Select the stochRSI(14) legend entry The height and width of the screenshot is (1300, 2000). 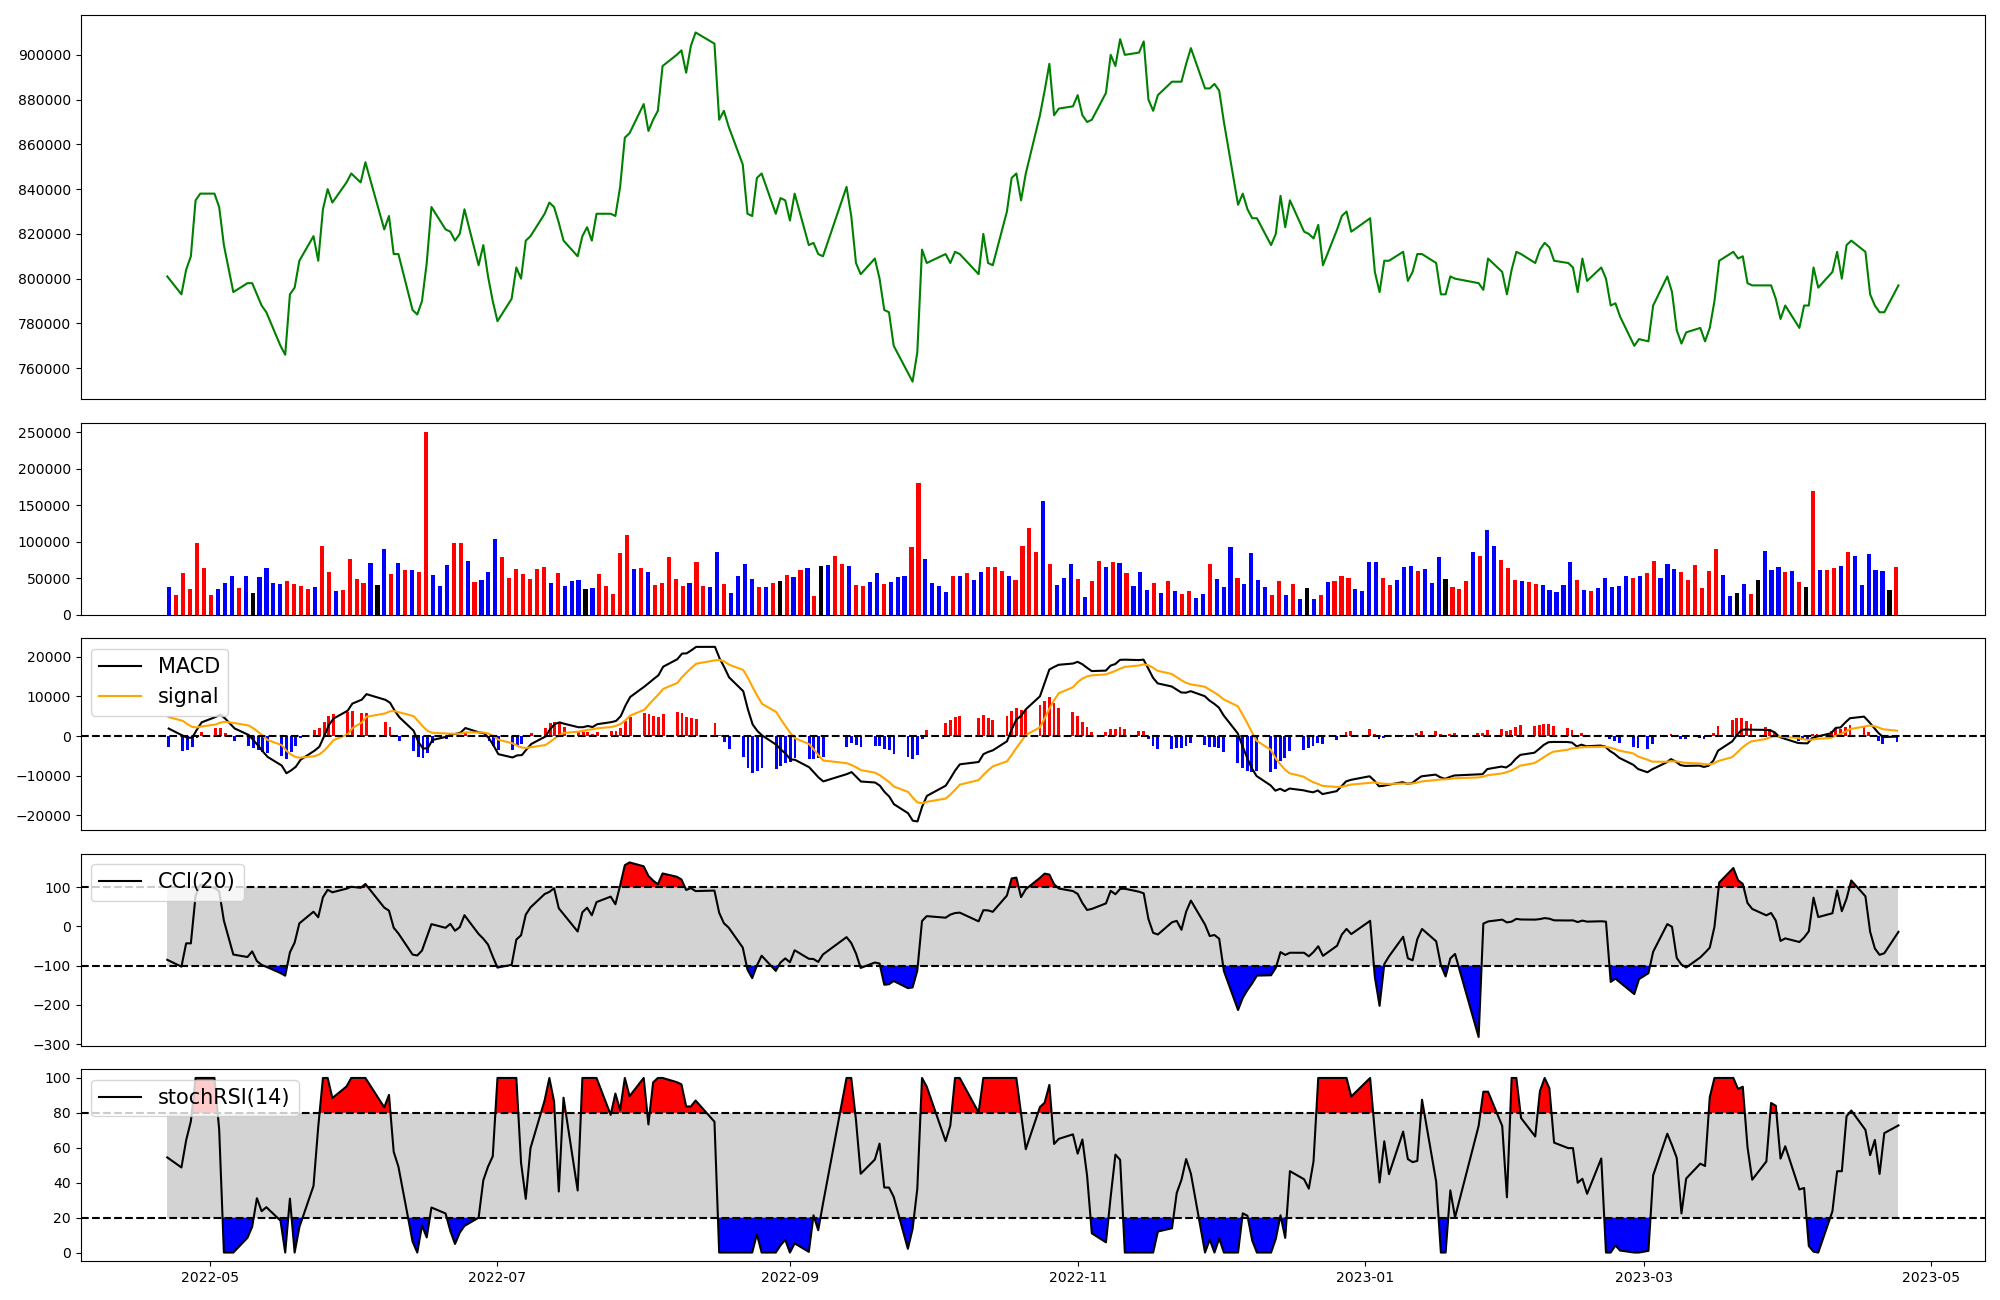point(222,1097)
